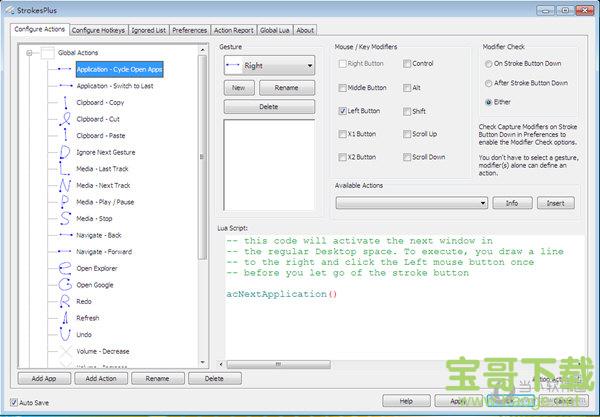Tick the Alt modifier checkbox
This screenshot has width=600, height=417.
point(407,88)
